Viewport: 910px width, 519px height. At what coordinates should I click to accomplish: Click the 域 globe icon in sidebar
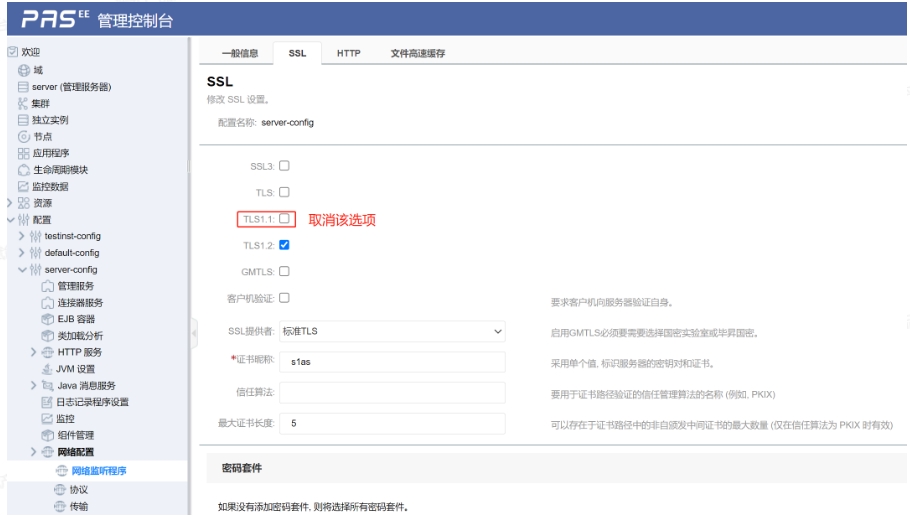[x=25, y=68]
